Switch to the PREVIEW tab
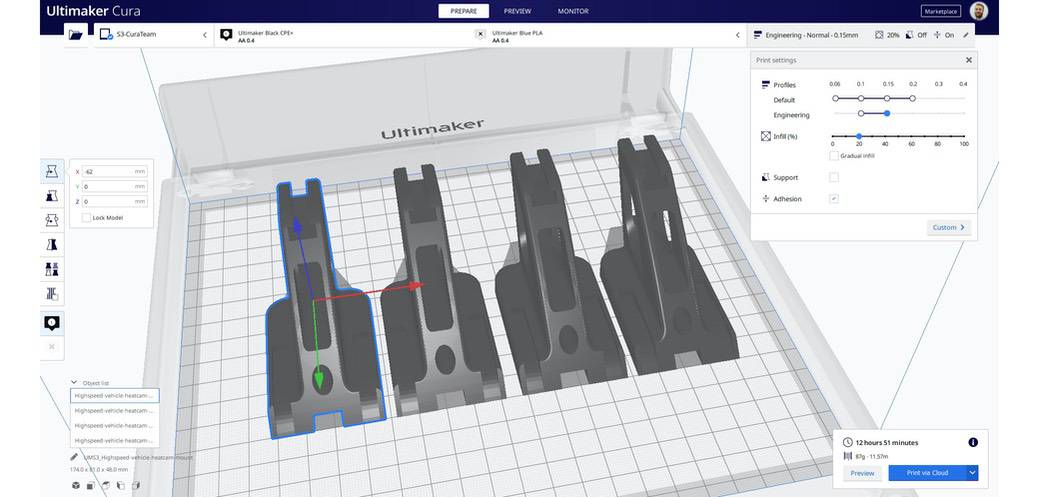1040x497 pixels. coord(517,11)
